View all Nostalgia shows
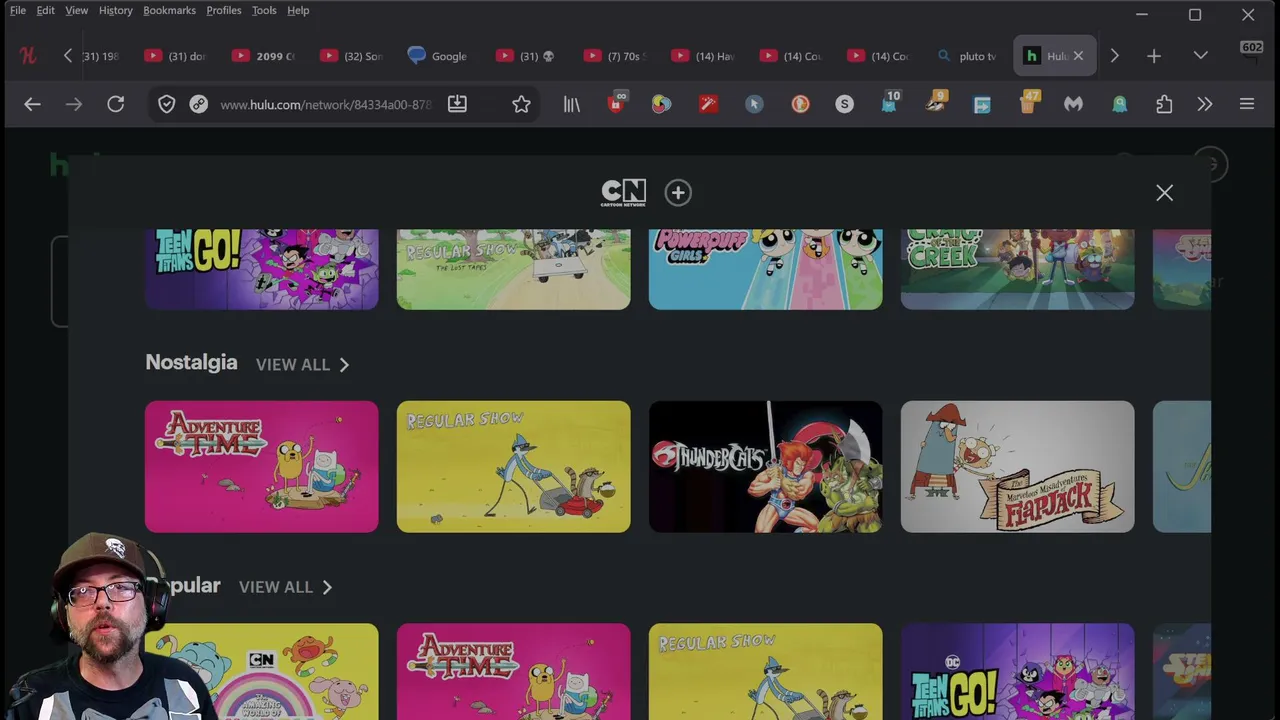Screen dimensions: 1280x720 [302, 365]
